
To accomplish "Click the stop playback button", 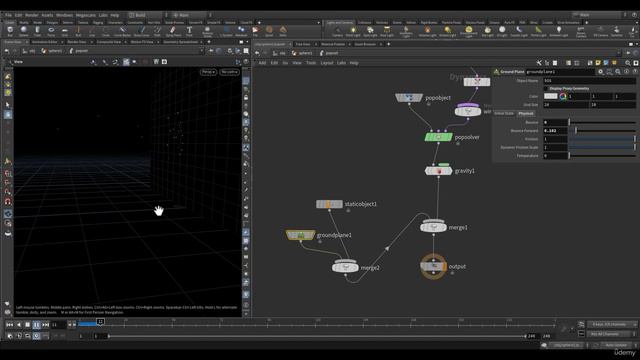I will 27,324.
